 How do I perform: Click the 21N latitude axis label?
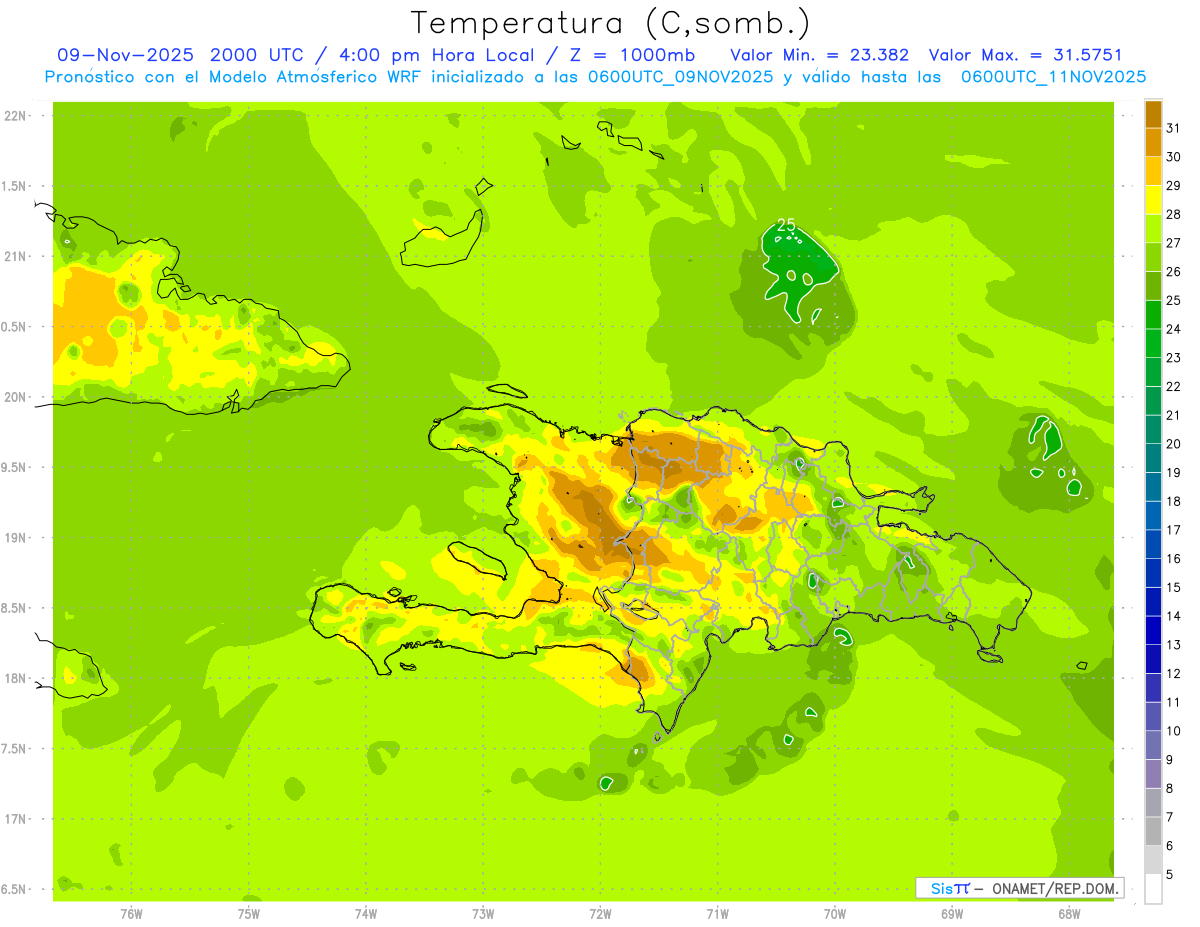point(16,257)
